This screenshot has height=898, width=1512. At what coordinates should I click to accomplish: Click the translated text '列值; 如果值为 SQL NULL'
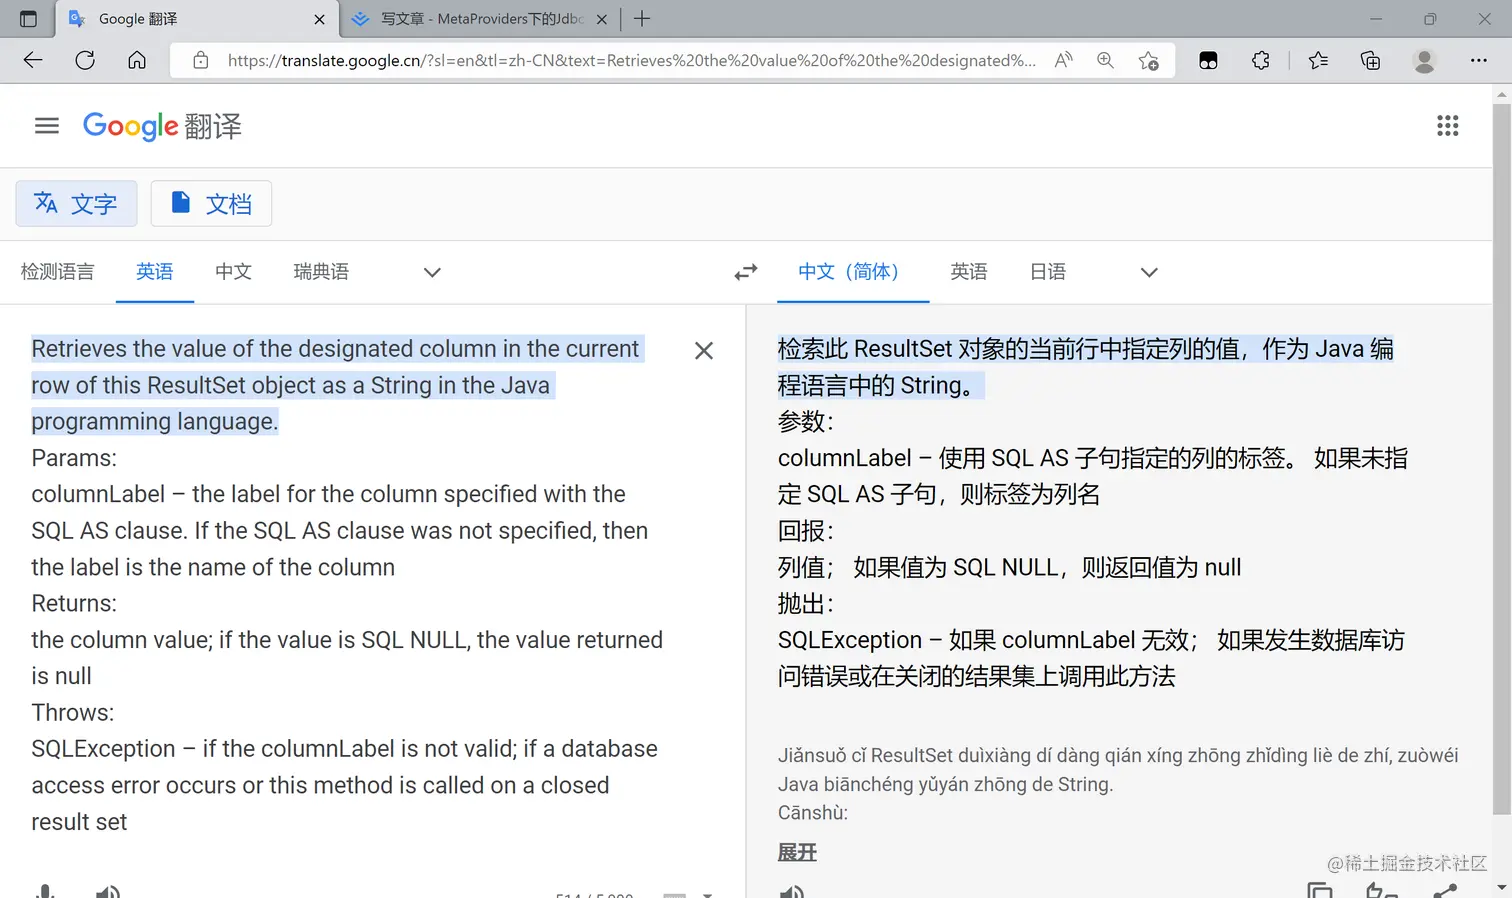point(918,568)
